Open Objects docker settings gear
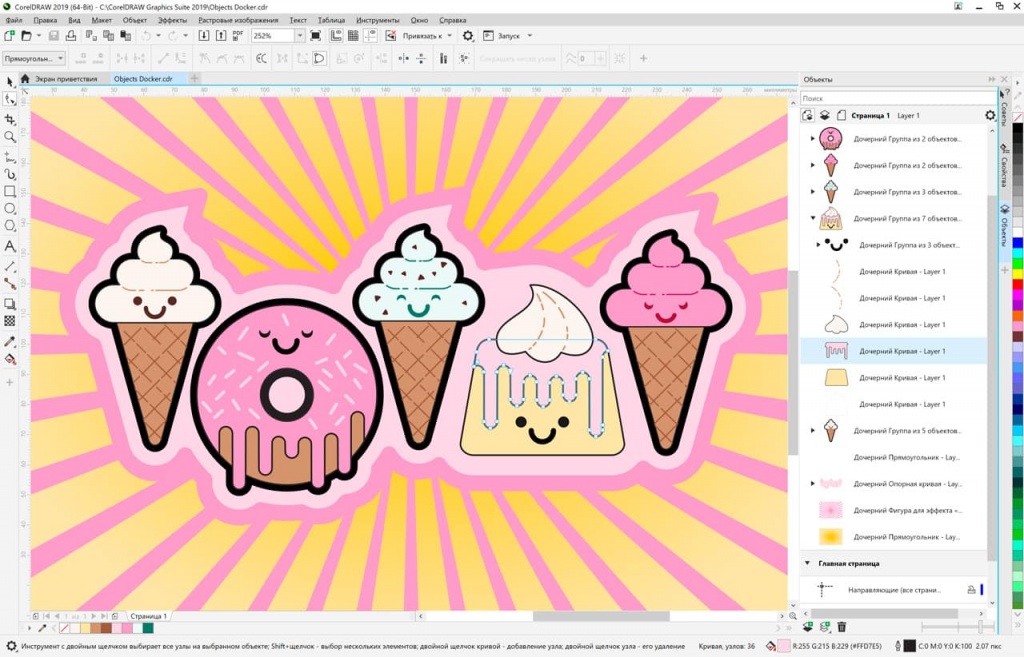 tap(990, 116)
